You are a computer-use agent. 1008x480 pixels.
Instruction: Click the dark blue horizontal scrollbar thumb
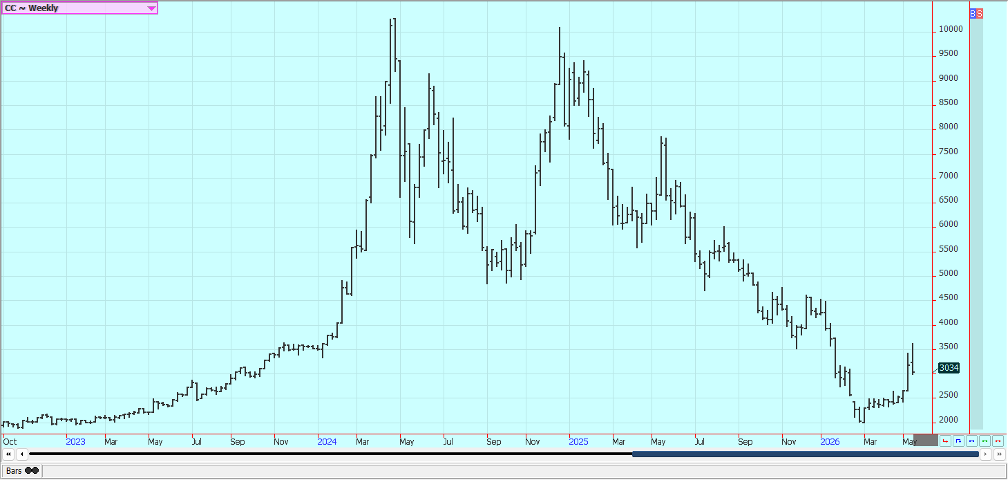tap(805, 454)
